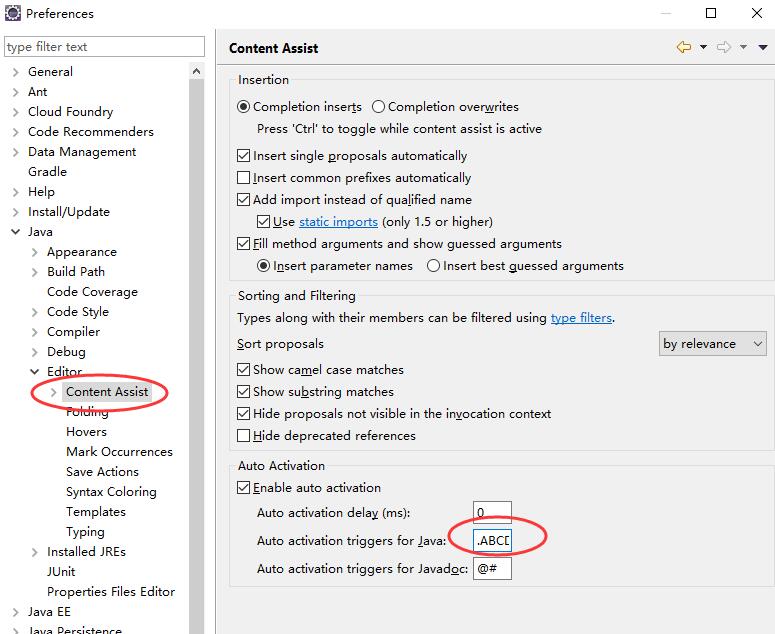Image resolution: width=775 pixels, height=634 pixels.
Task: Open the Content Assist view menu triangle
Action: [x=763, y=47]
